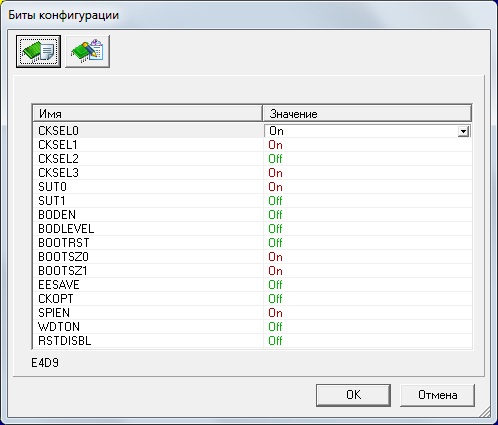Select the EESAVE row
The width and height of the screenshot is (498, 425).
tap(252, 285)
